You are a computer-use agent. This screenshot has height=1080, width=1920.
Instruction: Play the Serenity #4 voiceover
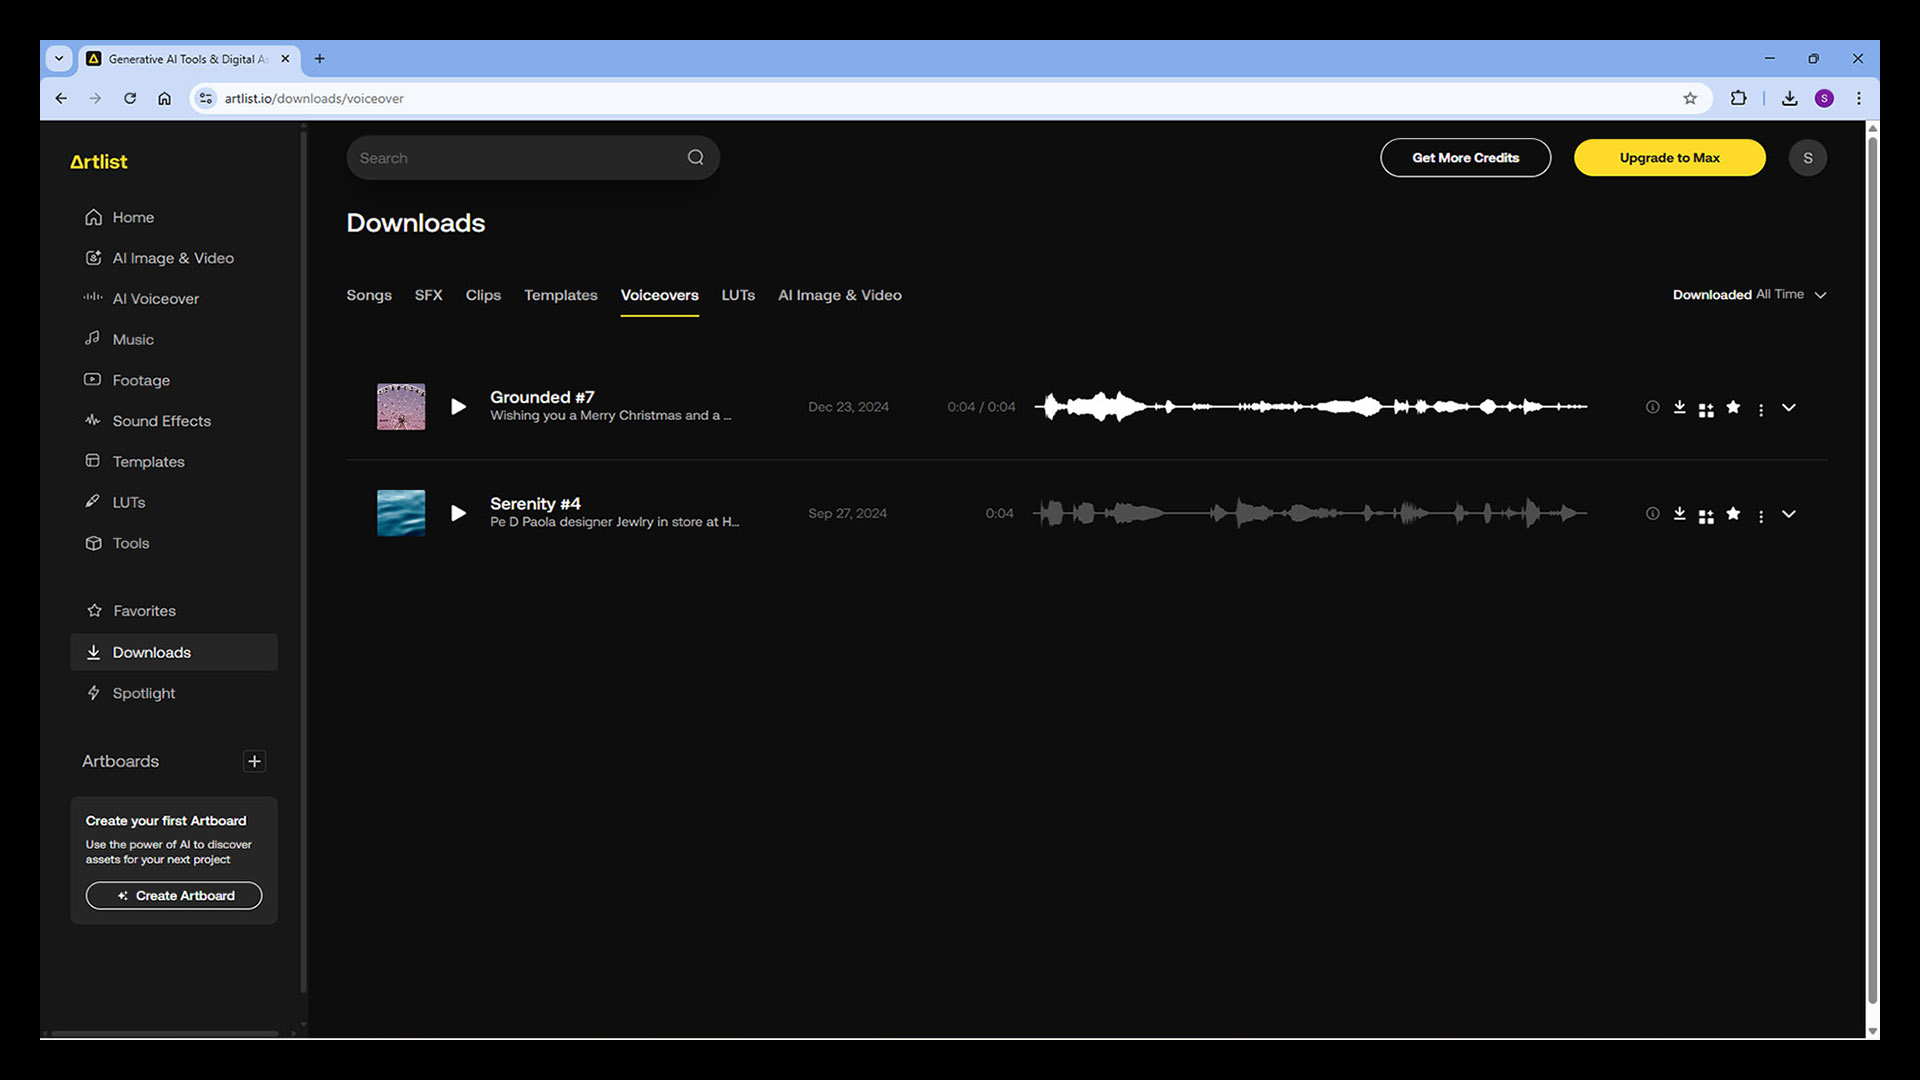point(458,513)
